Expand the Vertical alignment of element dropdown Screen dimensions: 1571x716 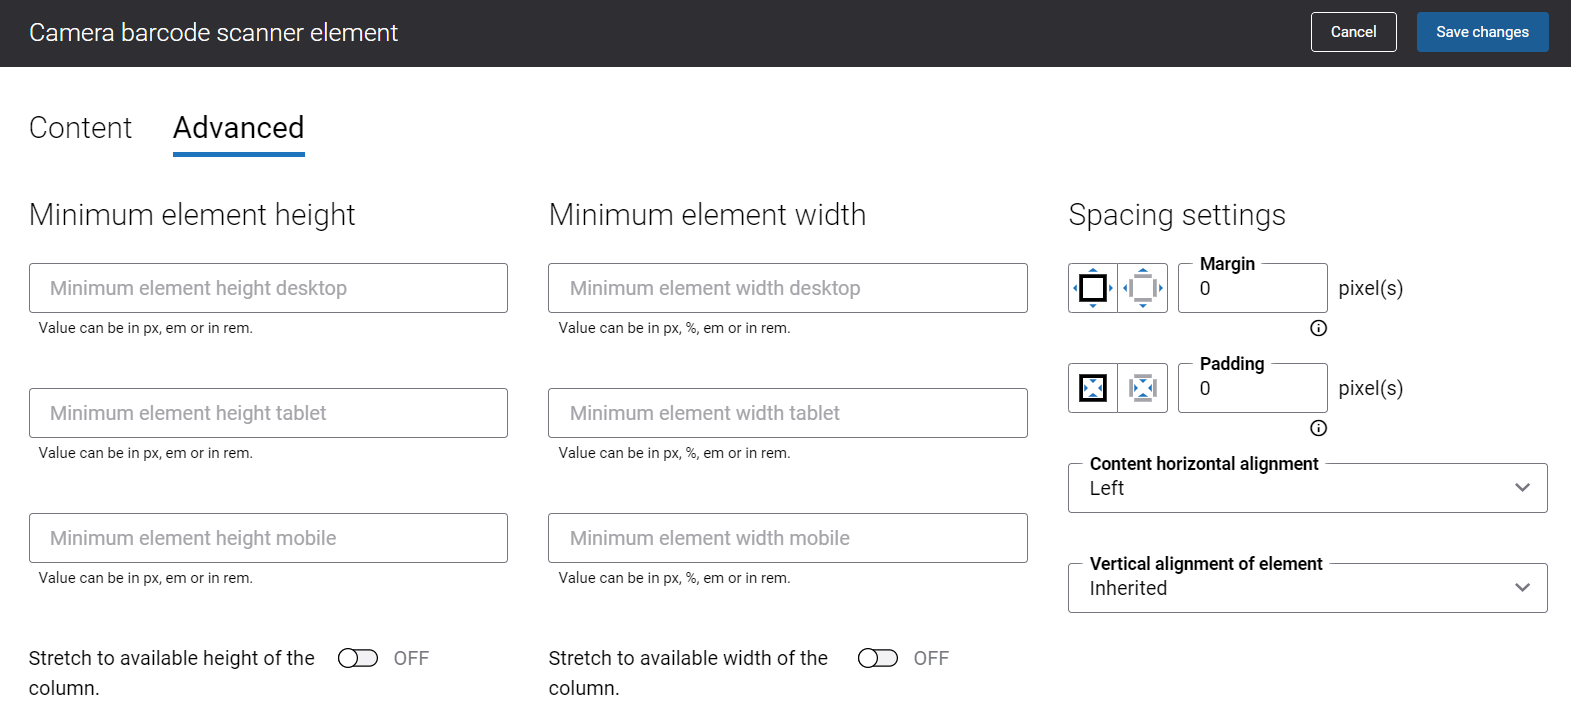point(1307,588)
